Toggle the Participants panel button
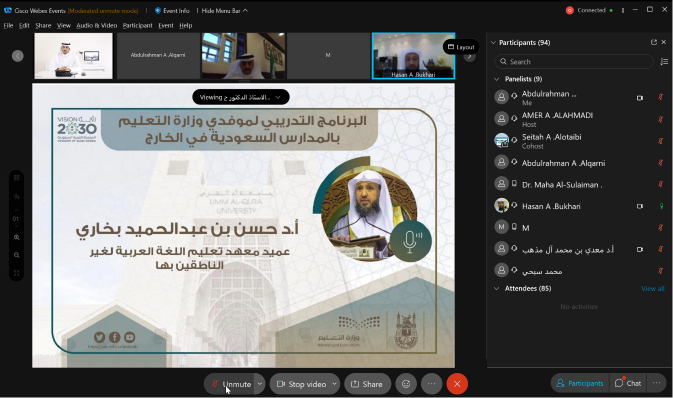Image resolution: width=673 pixels, height=398 pixels. pyautogui.click(x=580, y=383)
